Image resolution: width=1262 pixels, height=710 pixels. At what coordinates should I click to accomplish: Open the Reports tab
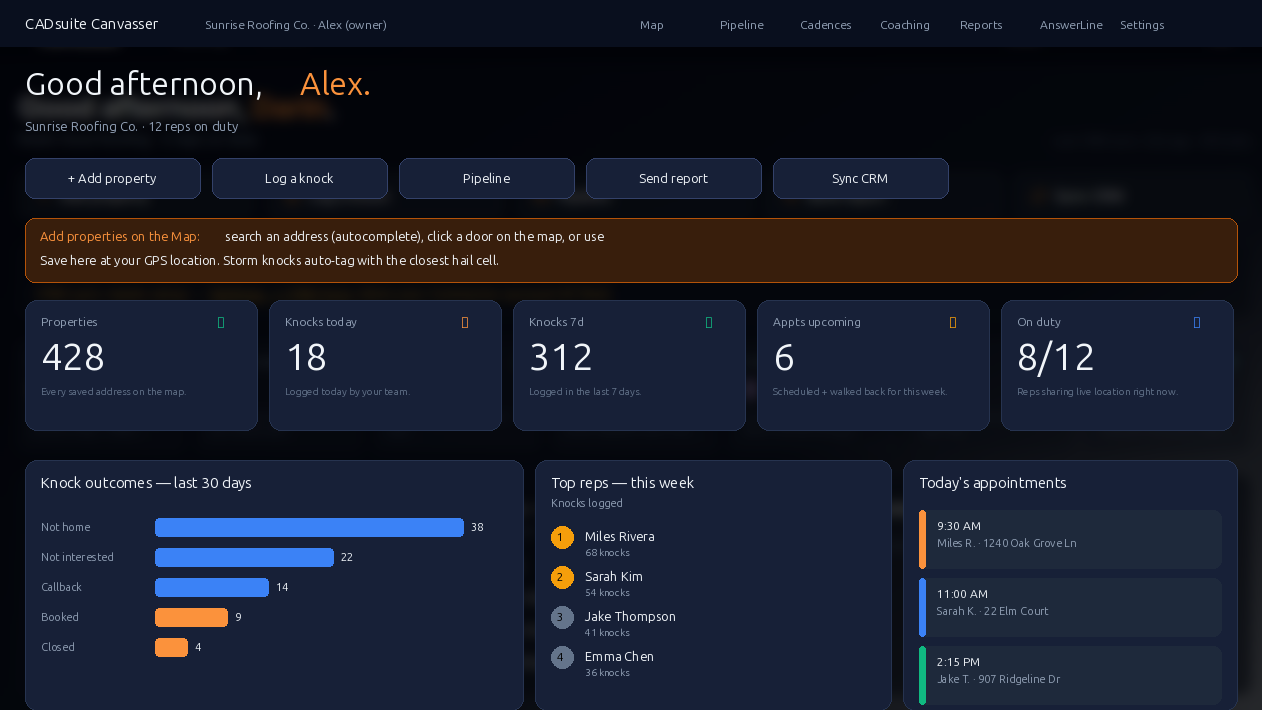(981, 25)
